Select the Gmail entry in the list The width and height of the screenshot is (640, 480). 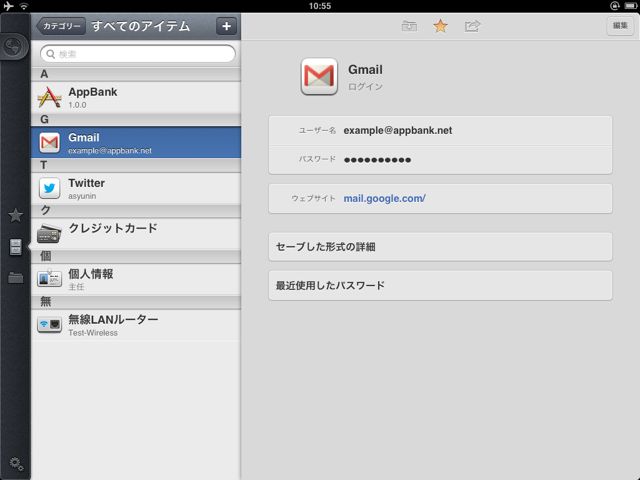pyautogui.click(x=136, y=142)
